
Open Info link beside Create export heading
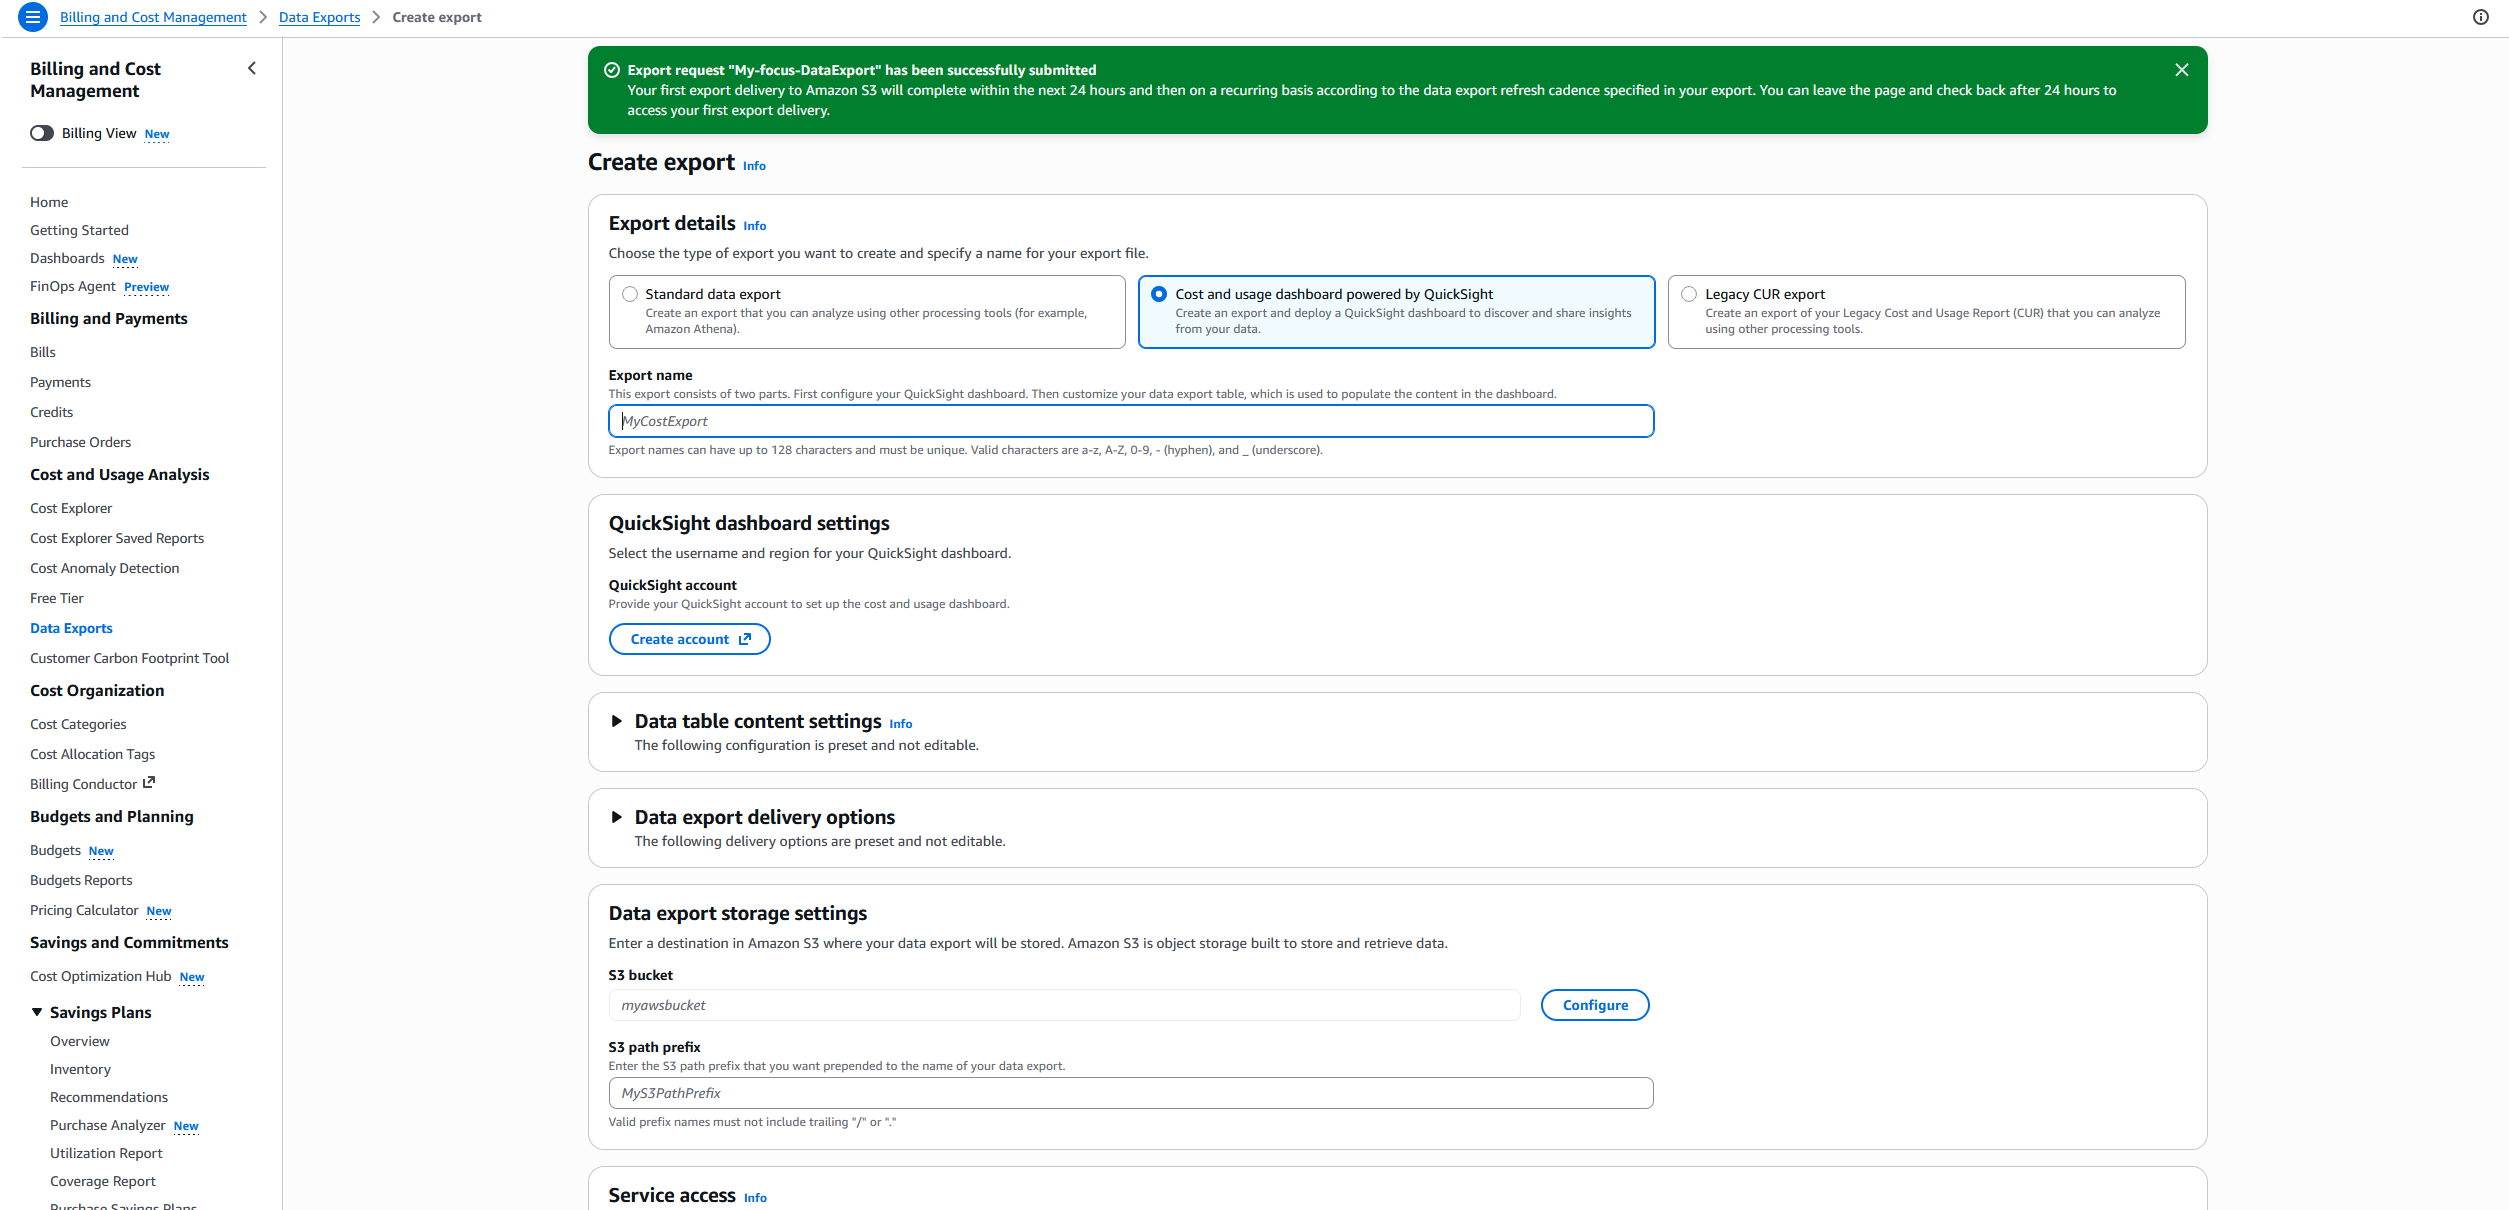pyautogui.click(x=754, y=166)
